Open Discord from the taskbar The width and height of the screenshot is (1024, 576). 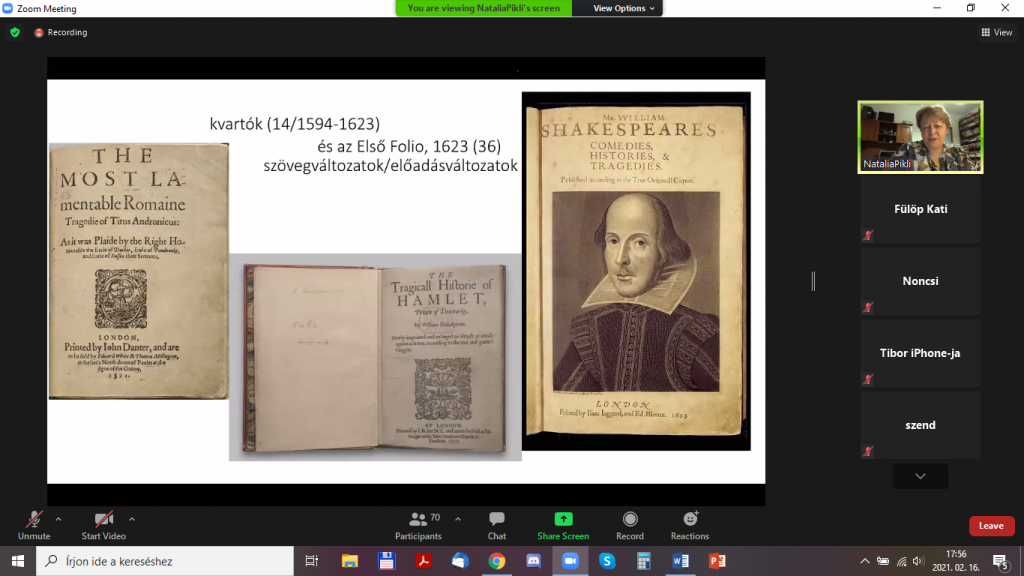534,561
